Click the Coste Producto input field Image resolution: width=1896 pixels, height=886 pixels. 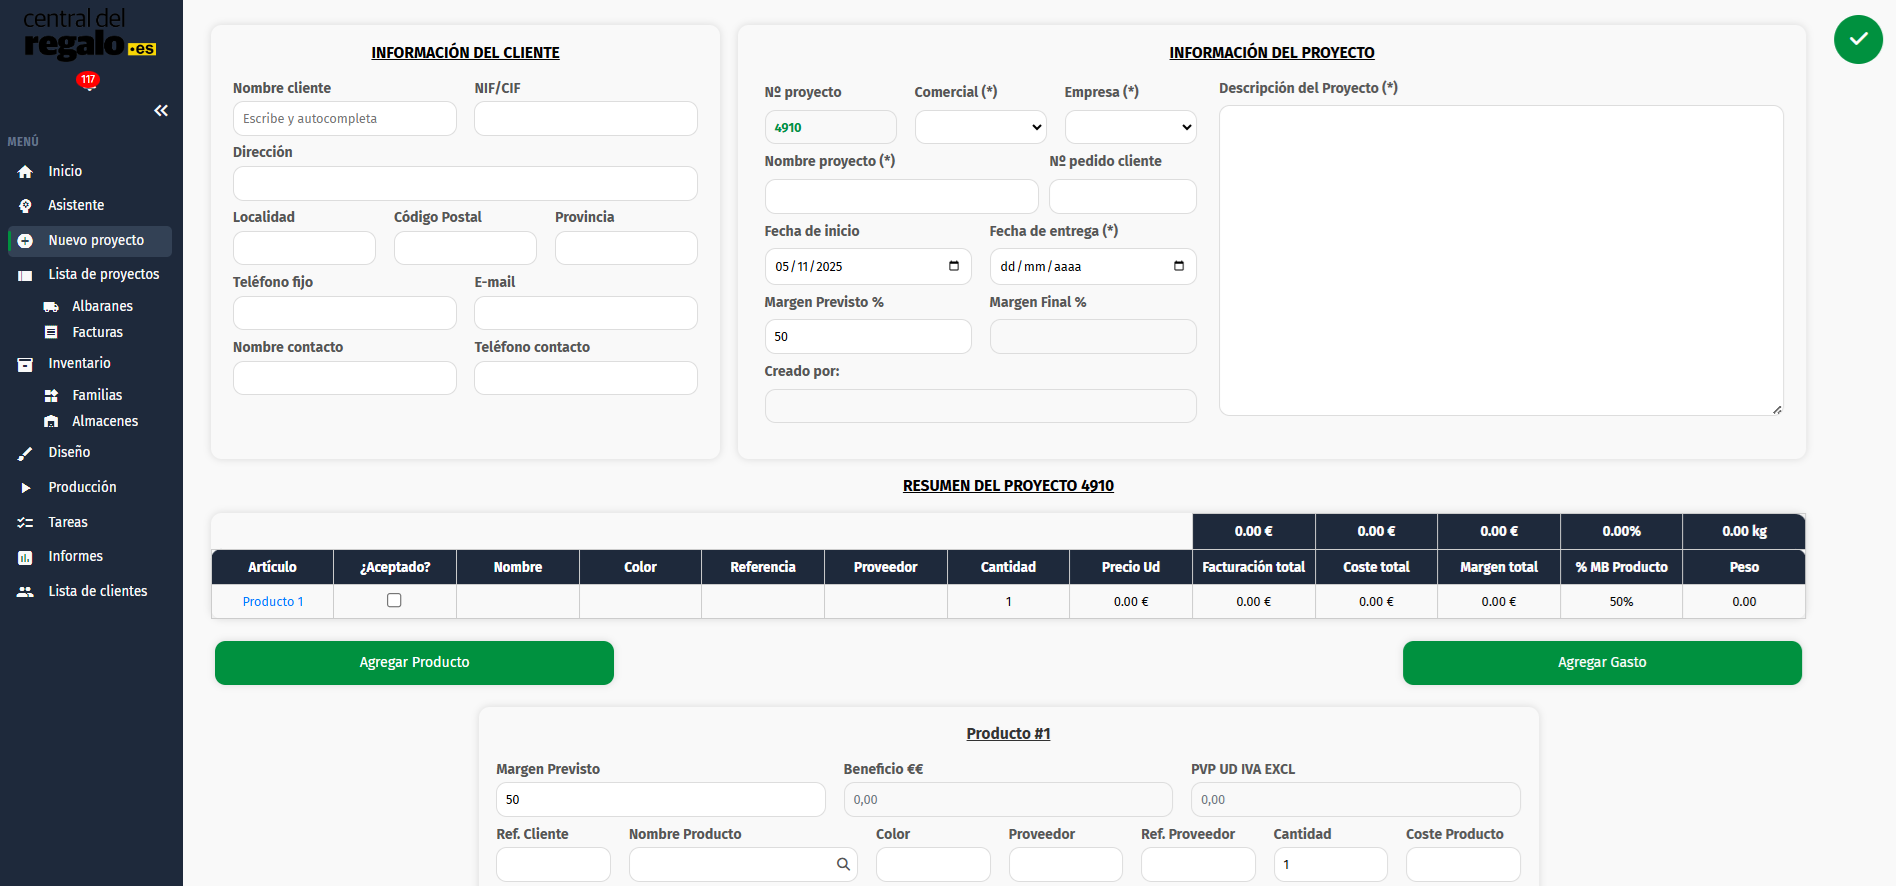[x=1463, y=864]
